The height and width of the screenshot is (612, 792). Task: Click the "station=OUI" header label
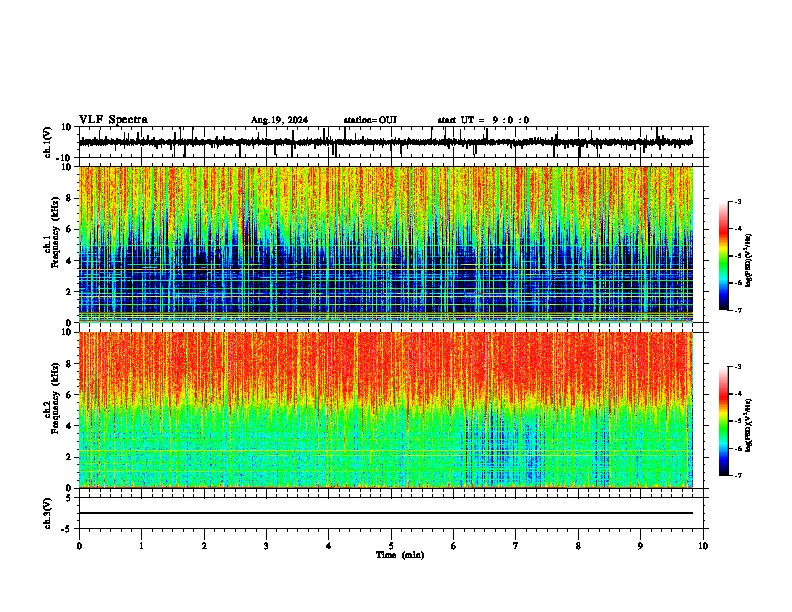pyautogui.click(x=370, y=120)
